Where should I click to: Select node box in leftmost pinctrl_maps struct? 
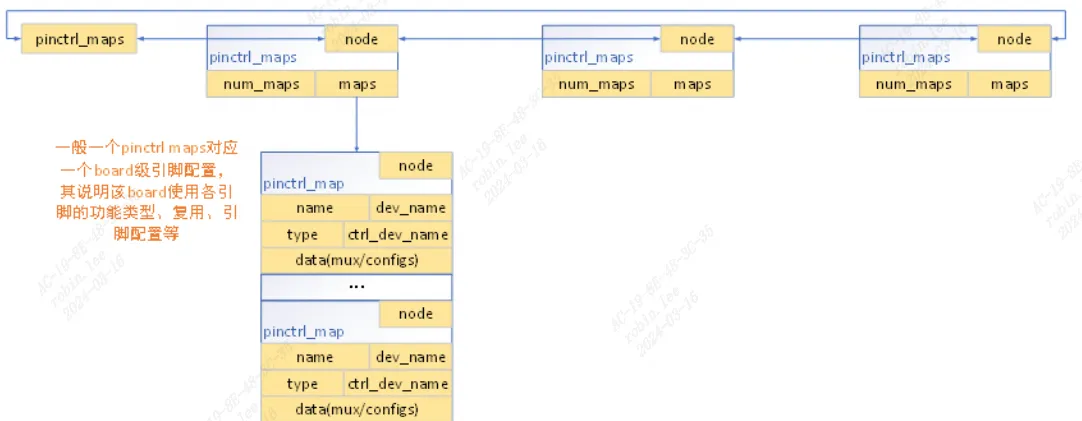pos(361,39)
